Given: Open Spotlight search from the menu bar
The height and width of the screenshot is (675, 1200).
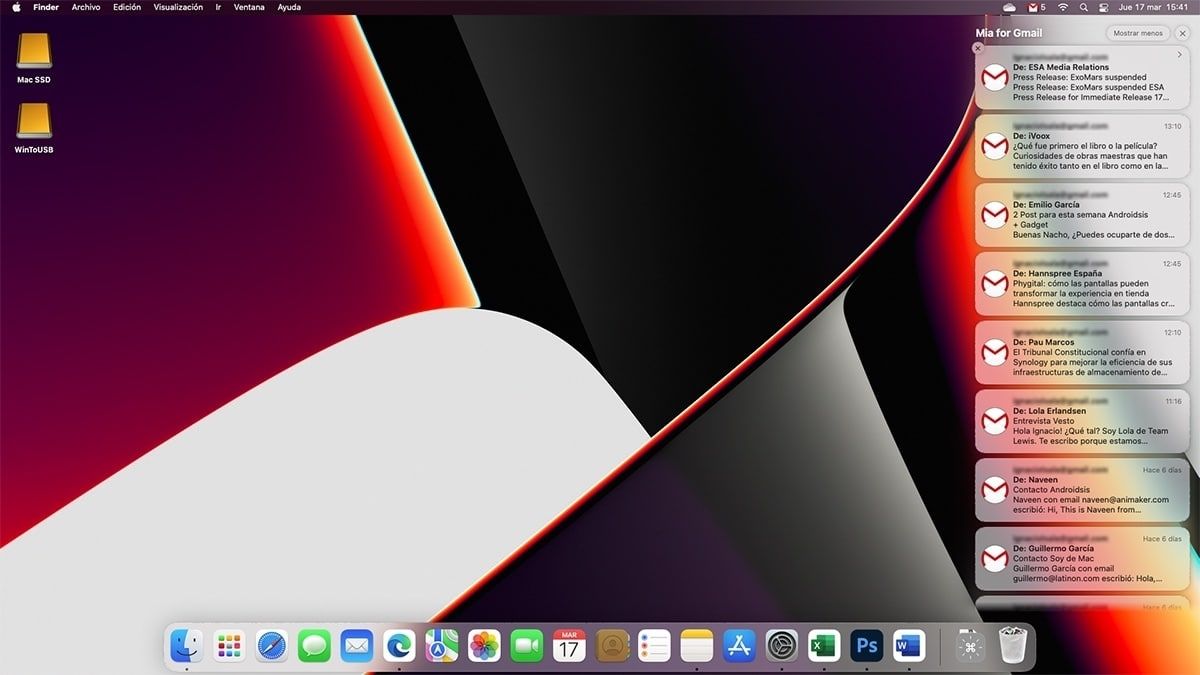Looking at the screenshot, I should click(x=1084, y=7).
